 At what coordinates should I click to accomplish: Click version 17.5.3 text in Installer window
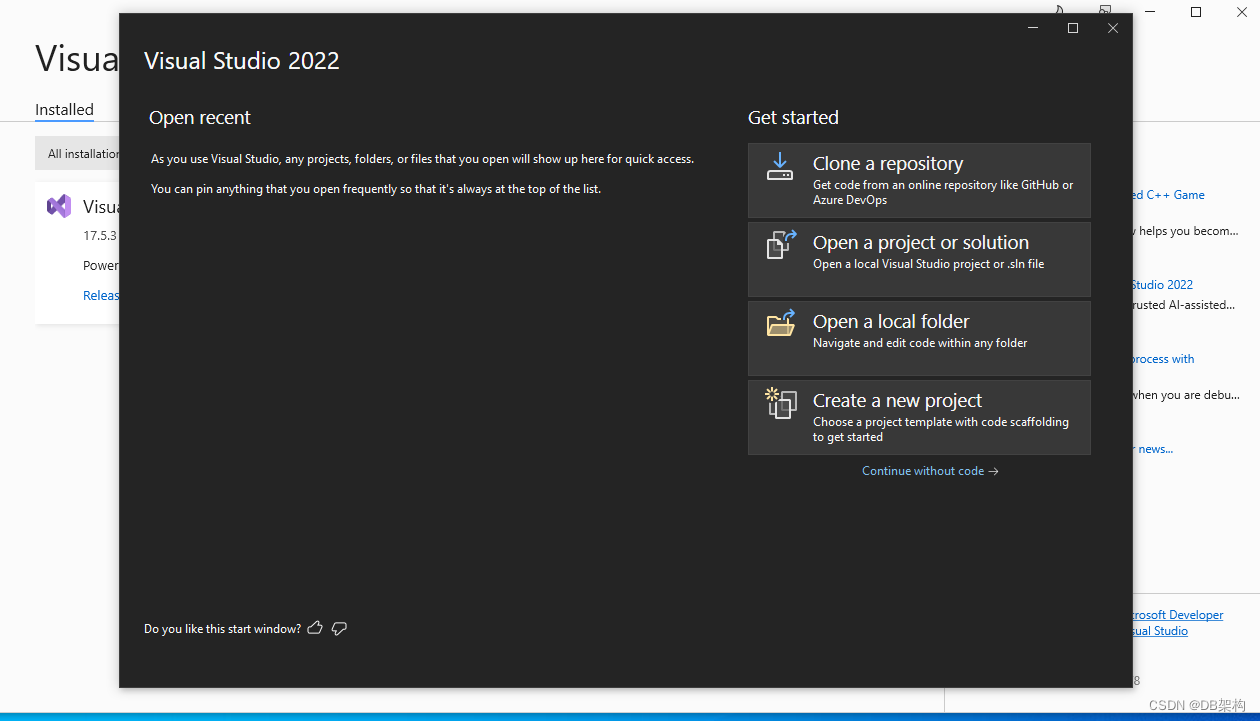[100, 236]
